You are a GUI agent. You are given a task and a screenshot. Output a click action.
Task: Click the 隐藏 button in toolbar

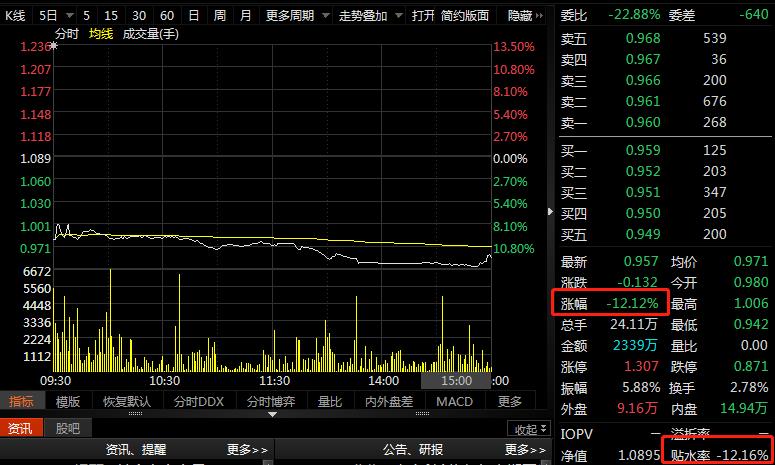click(x=524, y=16)
